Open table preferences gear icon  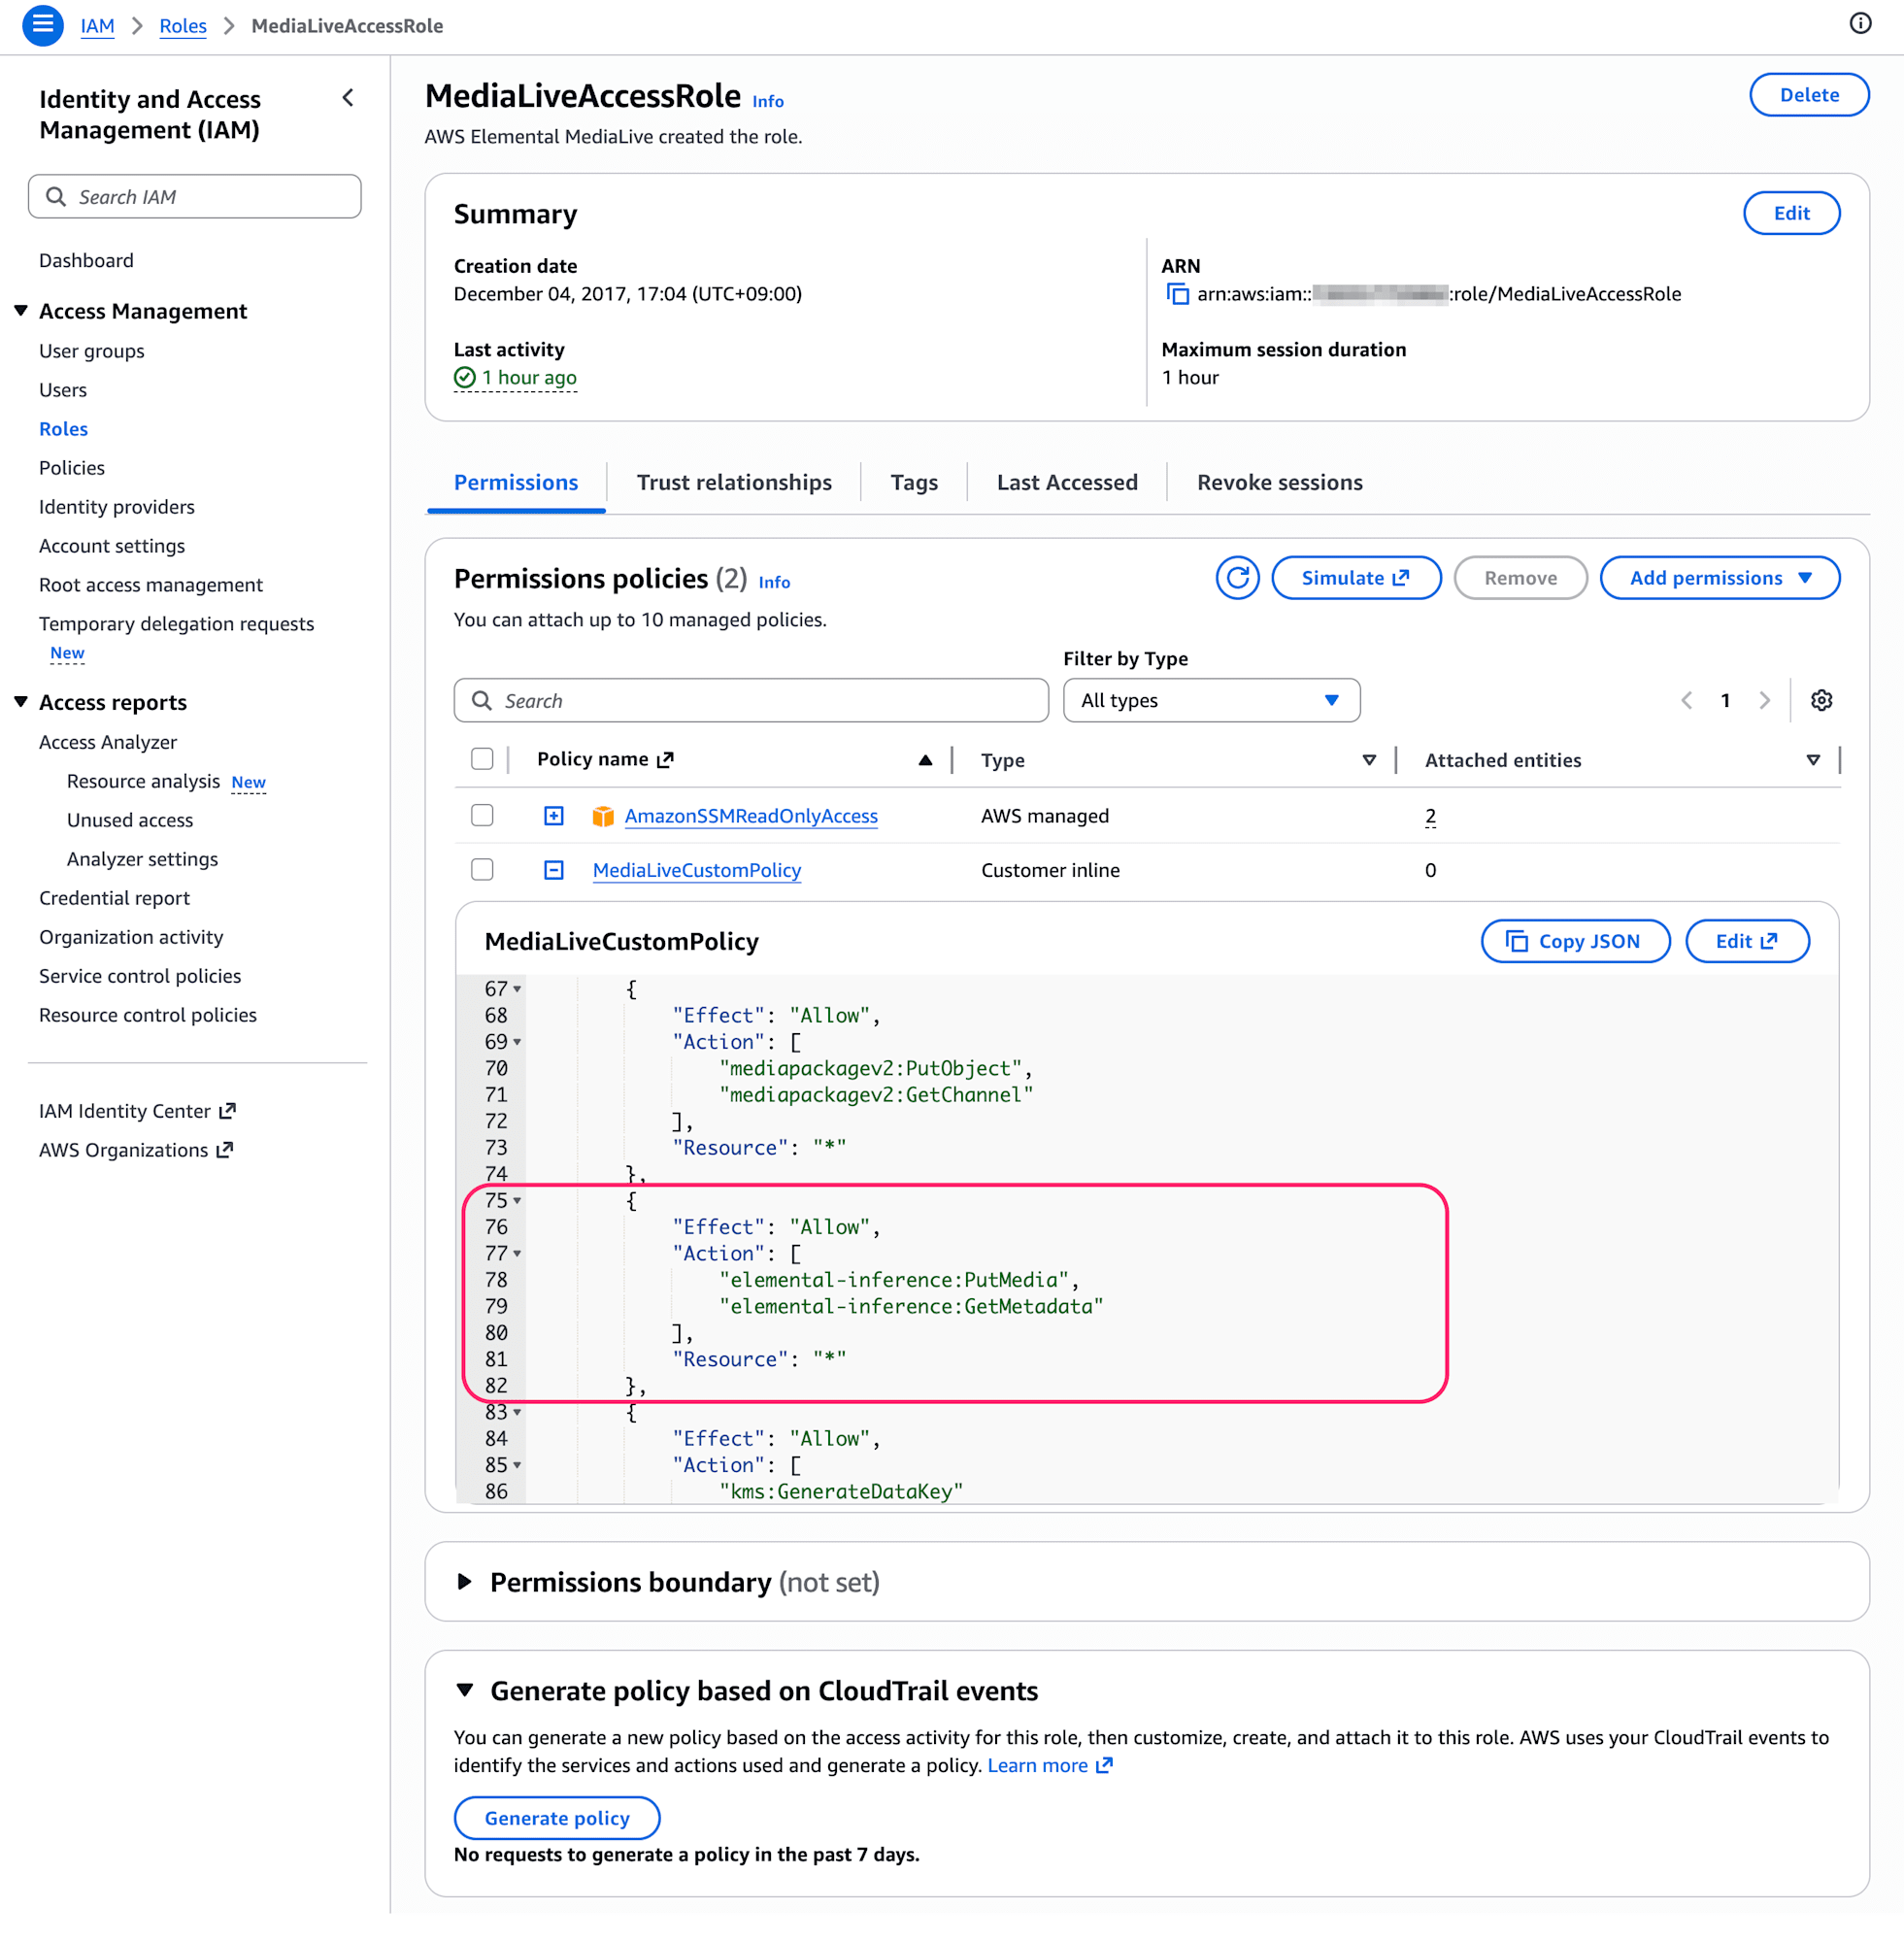point(1821,700)
